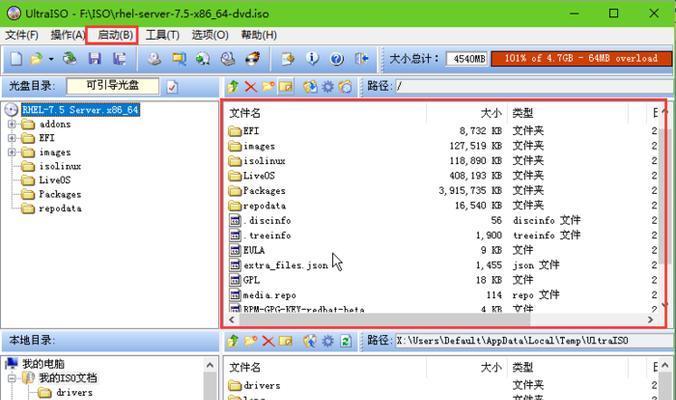Screen dimensions: 676x400
Task: Click the image path field showing /
Action: tap(534, 86)
